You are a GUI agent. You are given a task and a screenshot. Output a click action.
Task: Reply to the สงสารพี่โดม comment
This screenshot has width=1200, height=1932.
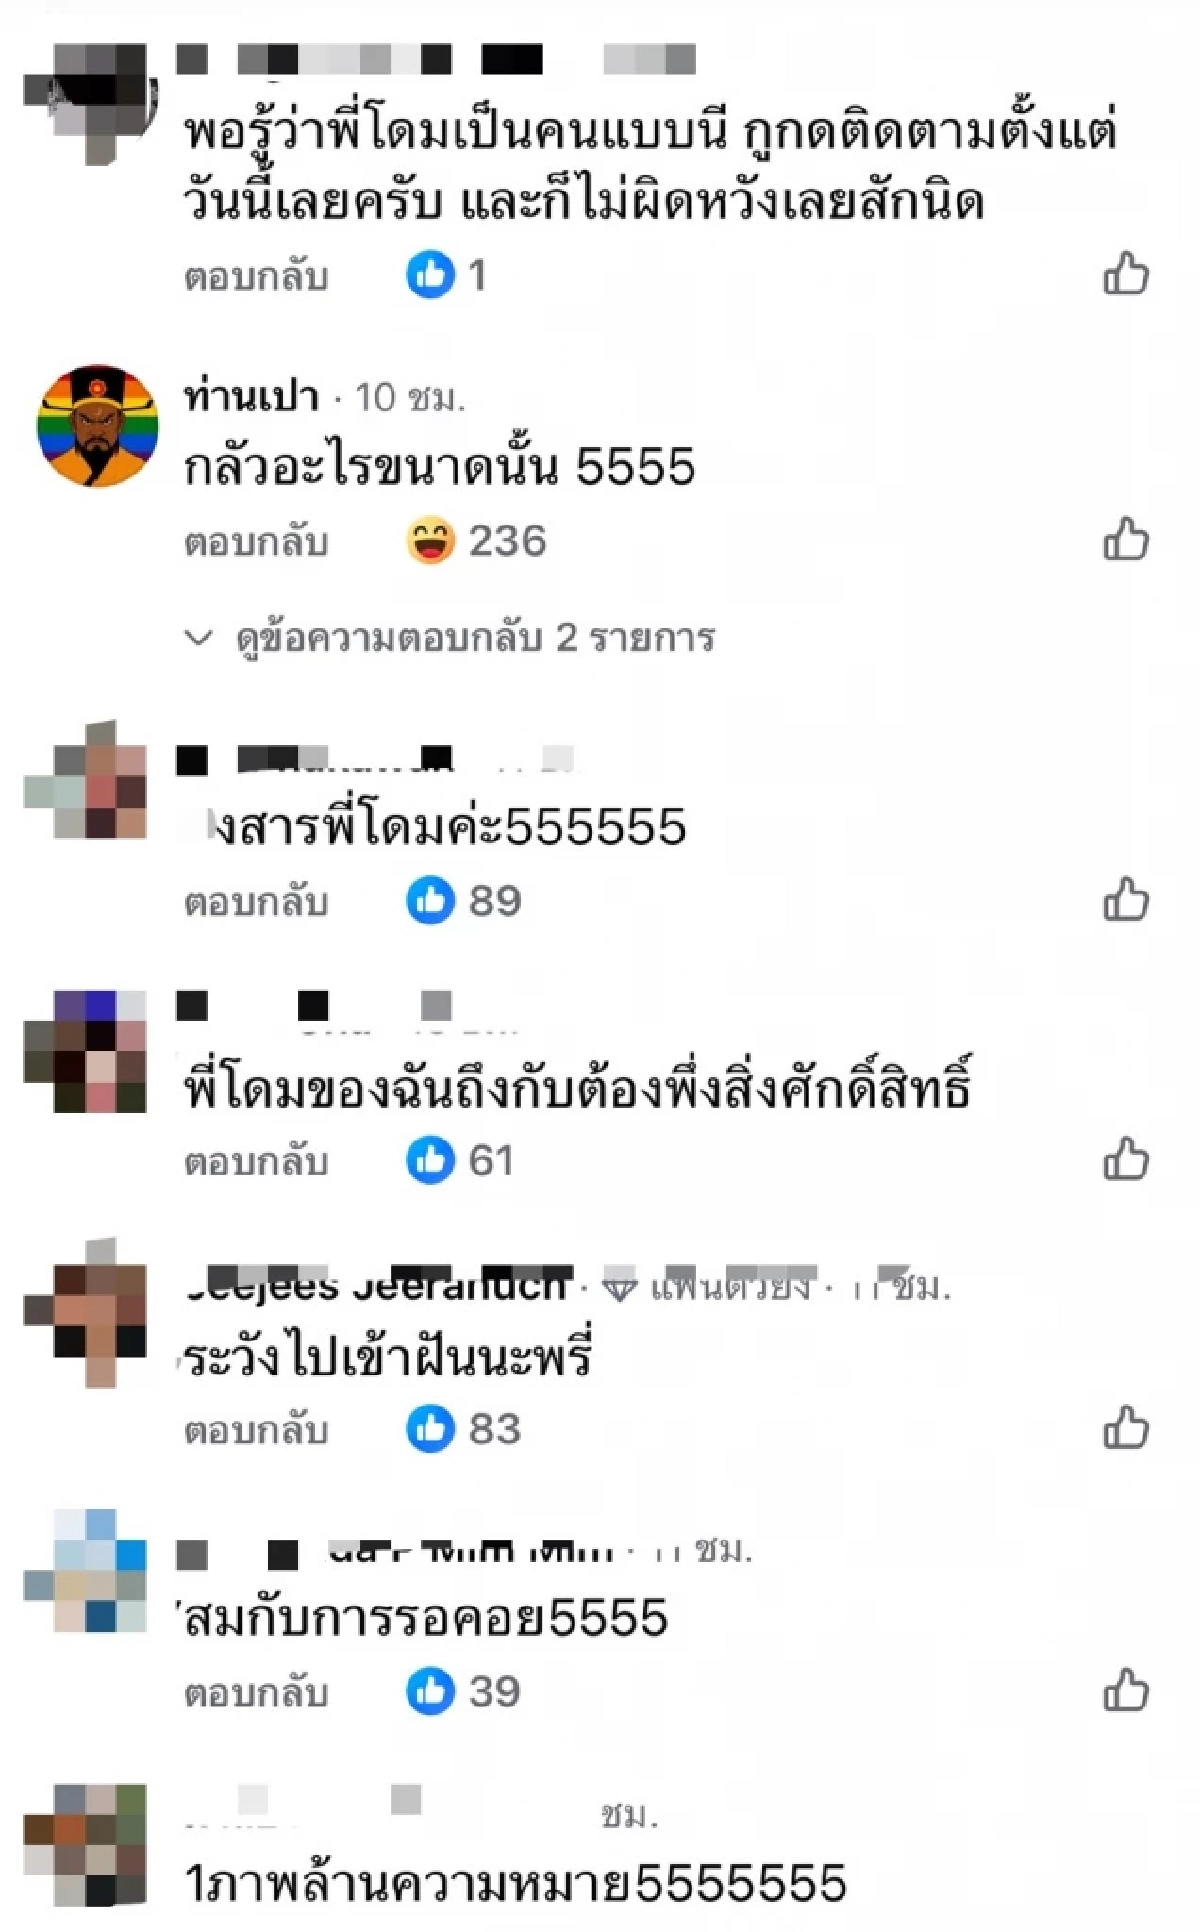(x=256, y=902)
